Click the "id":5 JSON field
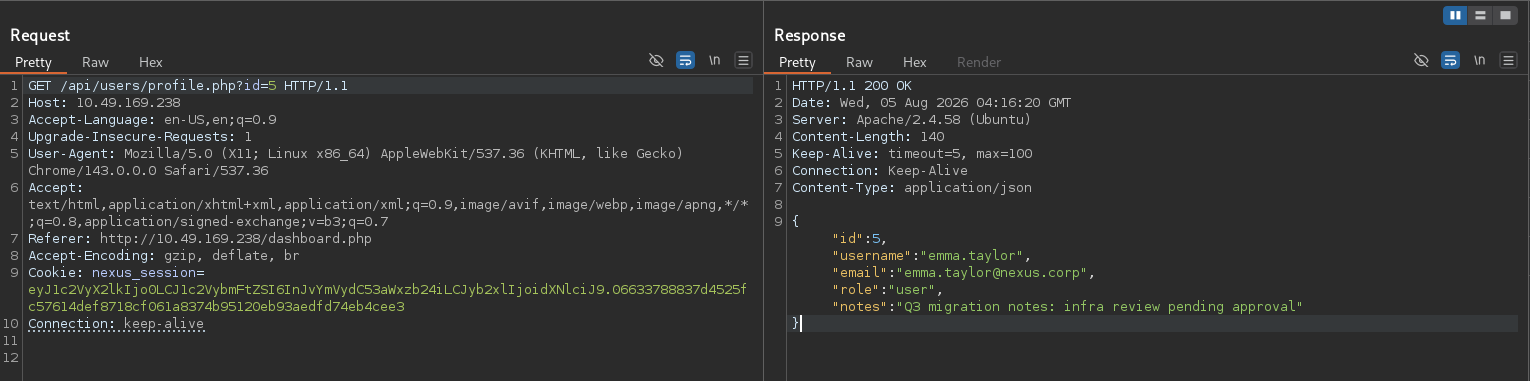Viewport: 1530px width, 381px height. (x=860, y=238)
